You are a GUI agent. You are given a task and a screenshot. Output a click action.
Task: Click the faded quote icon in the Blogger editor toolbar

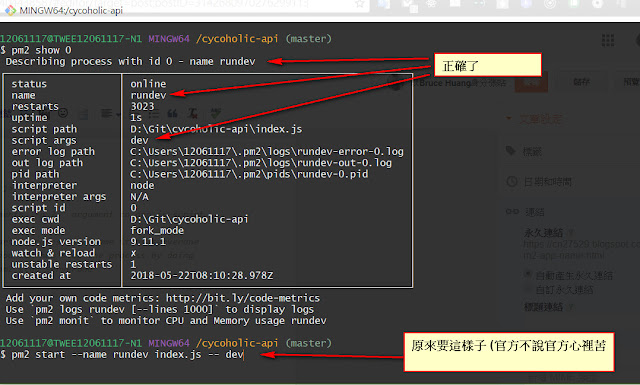click(x=172, y=113)
